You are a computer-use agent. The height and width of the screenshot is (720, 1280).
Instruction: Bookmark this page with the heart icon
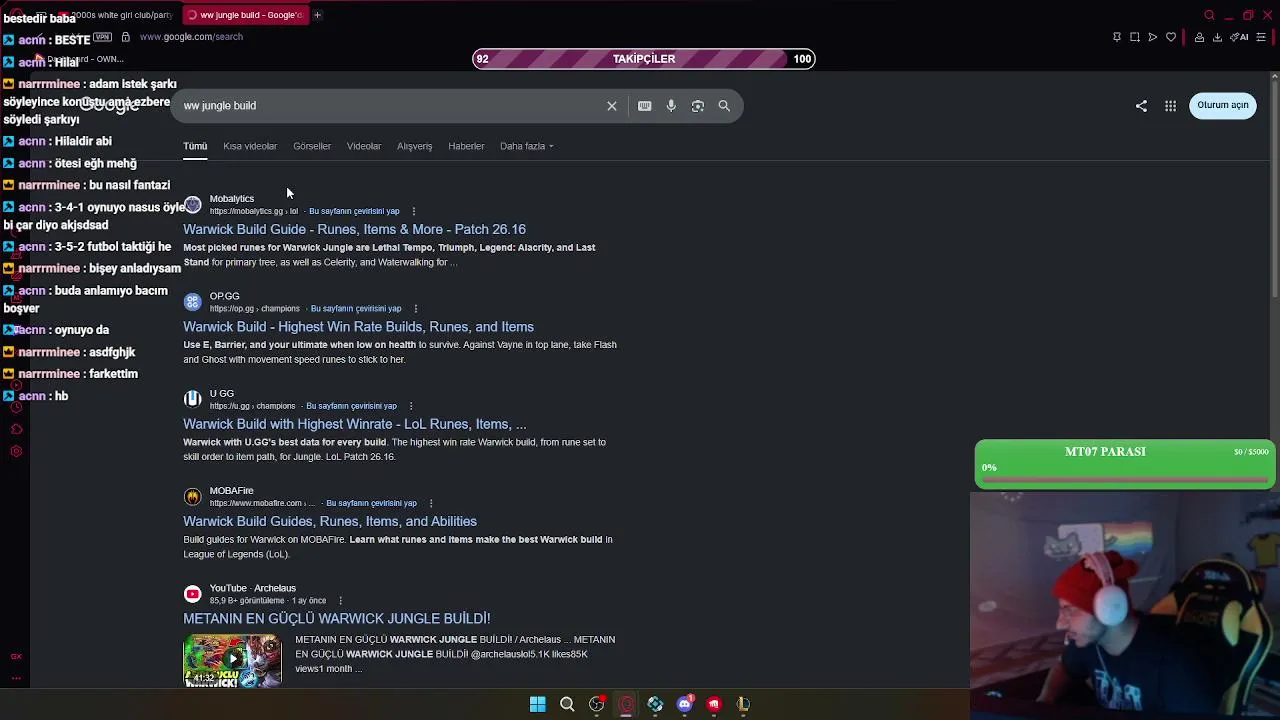pyautogui.click(x=1171, y=37)
